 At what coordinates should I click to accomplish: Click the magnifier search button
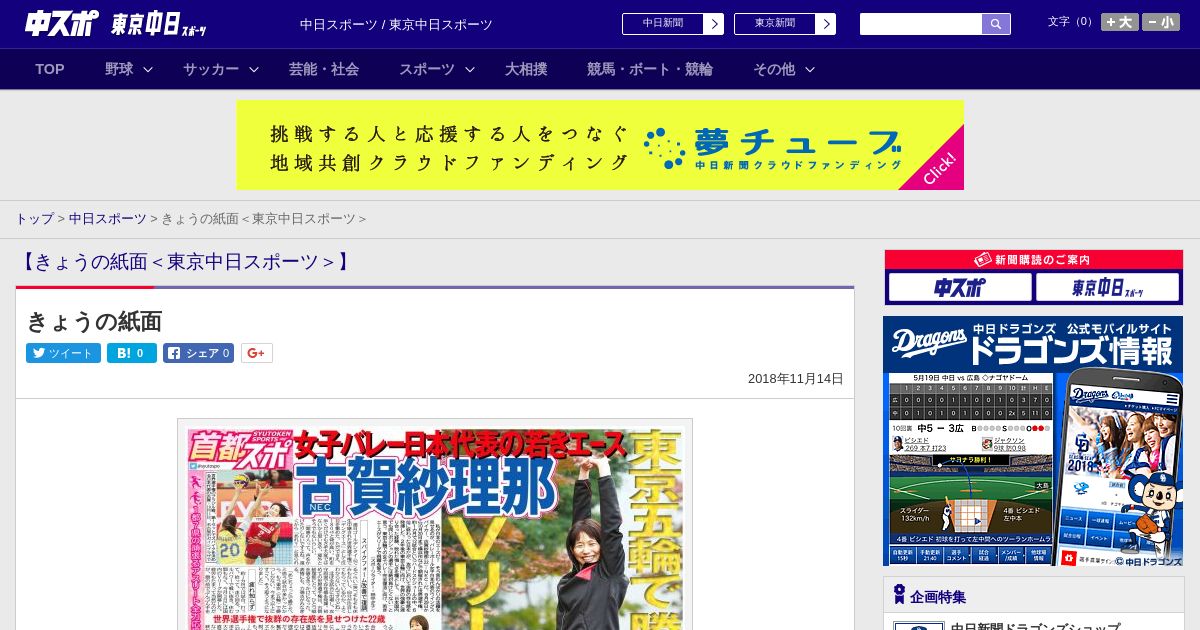(x=996, y=24)
